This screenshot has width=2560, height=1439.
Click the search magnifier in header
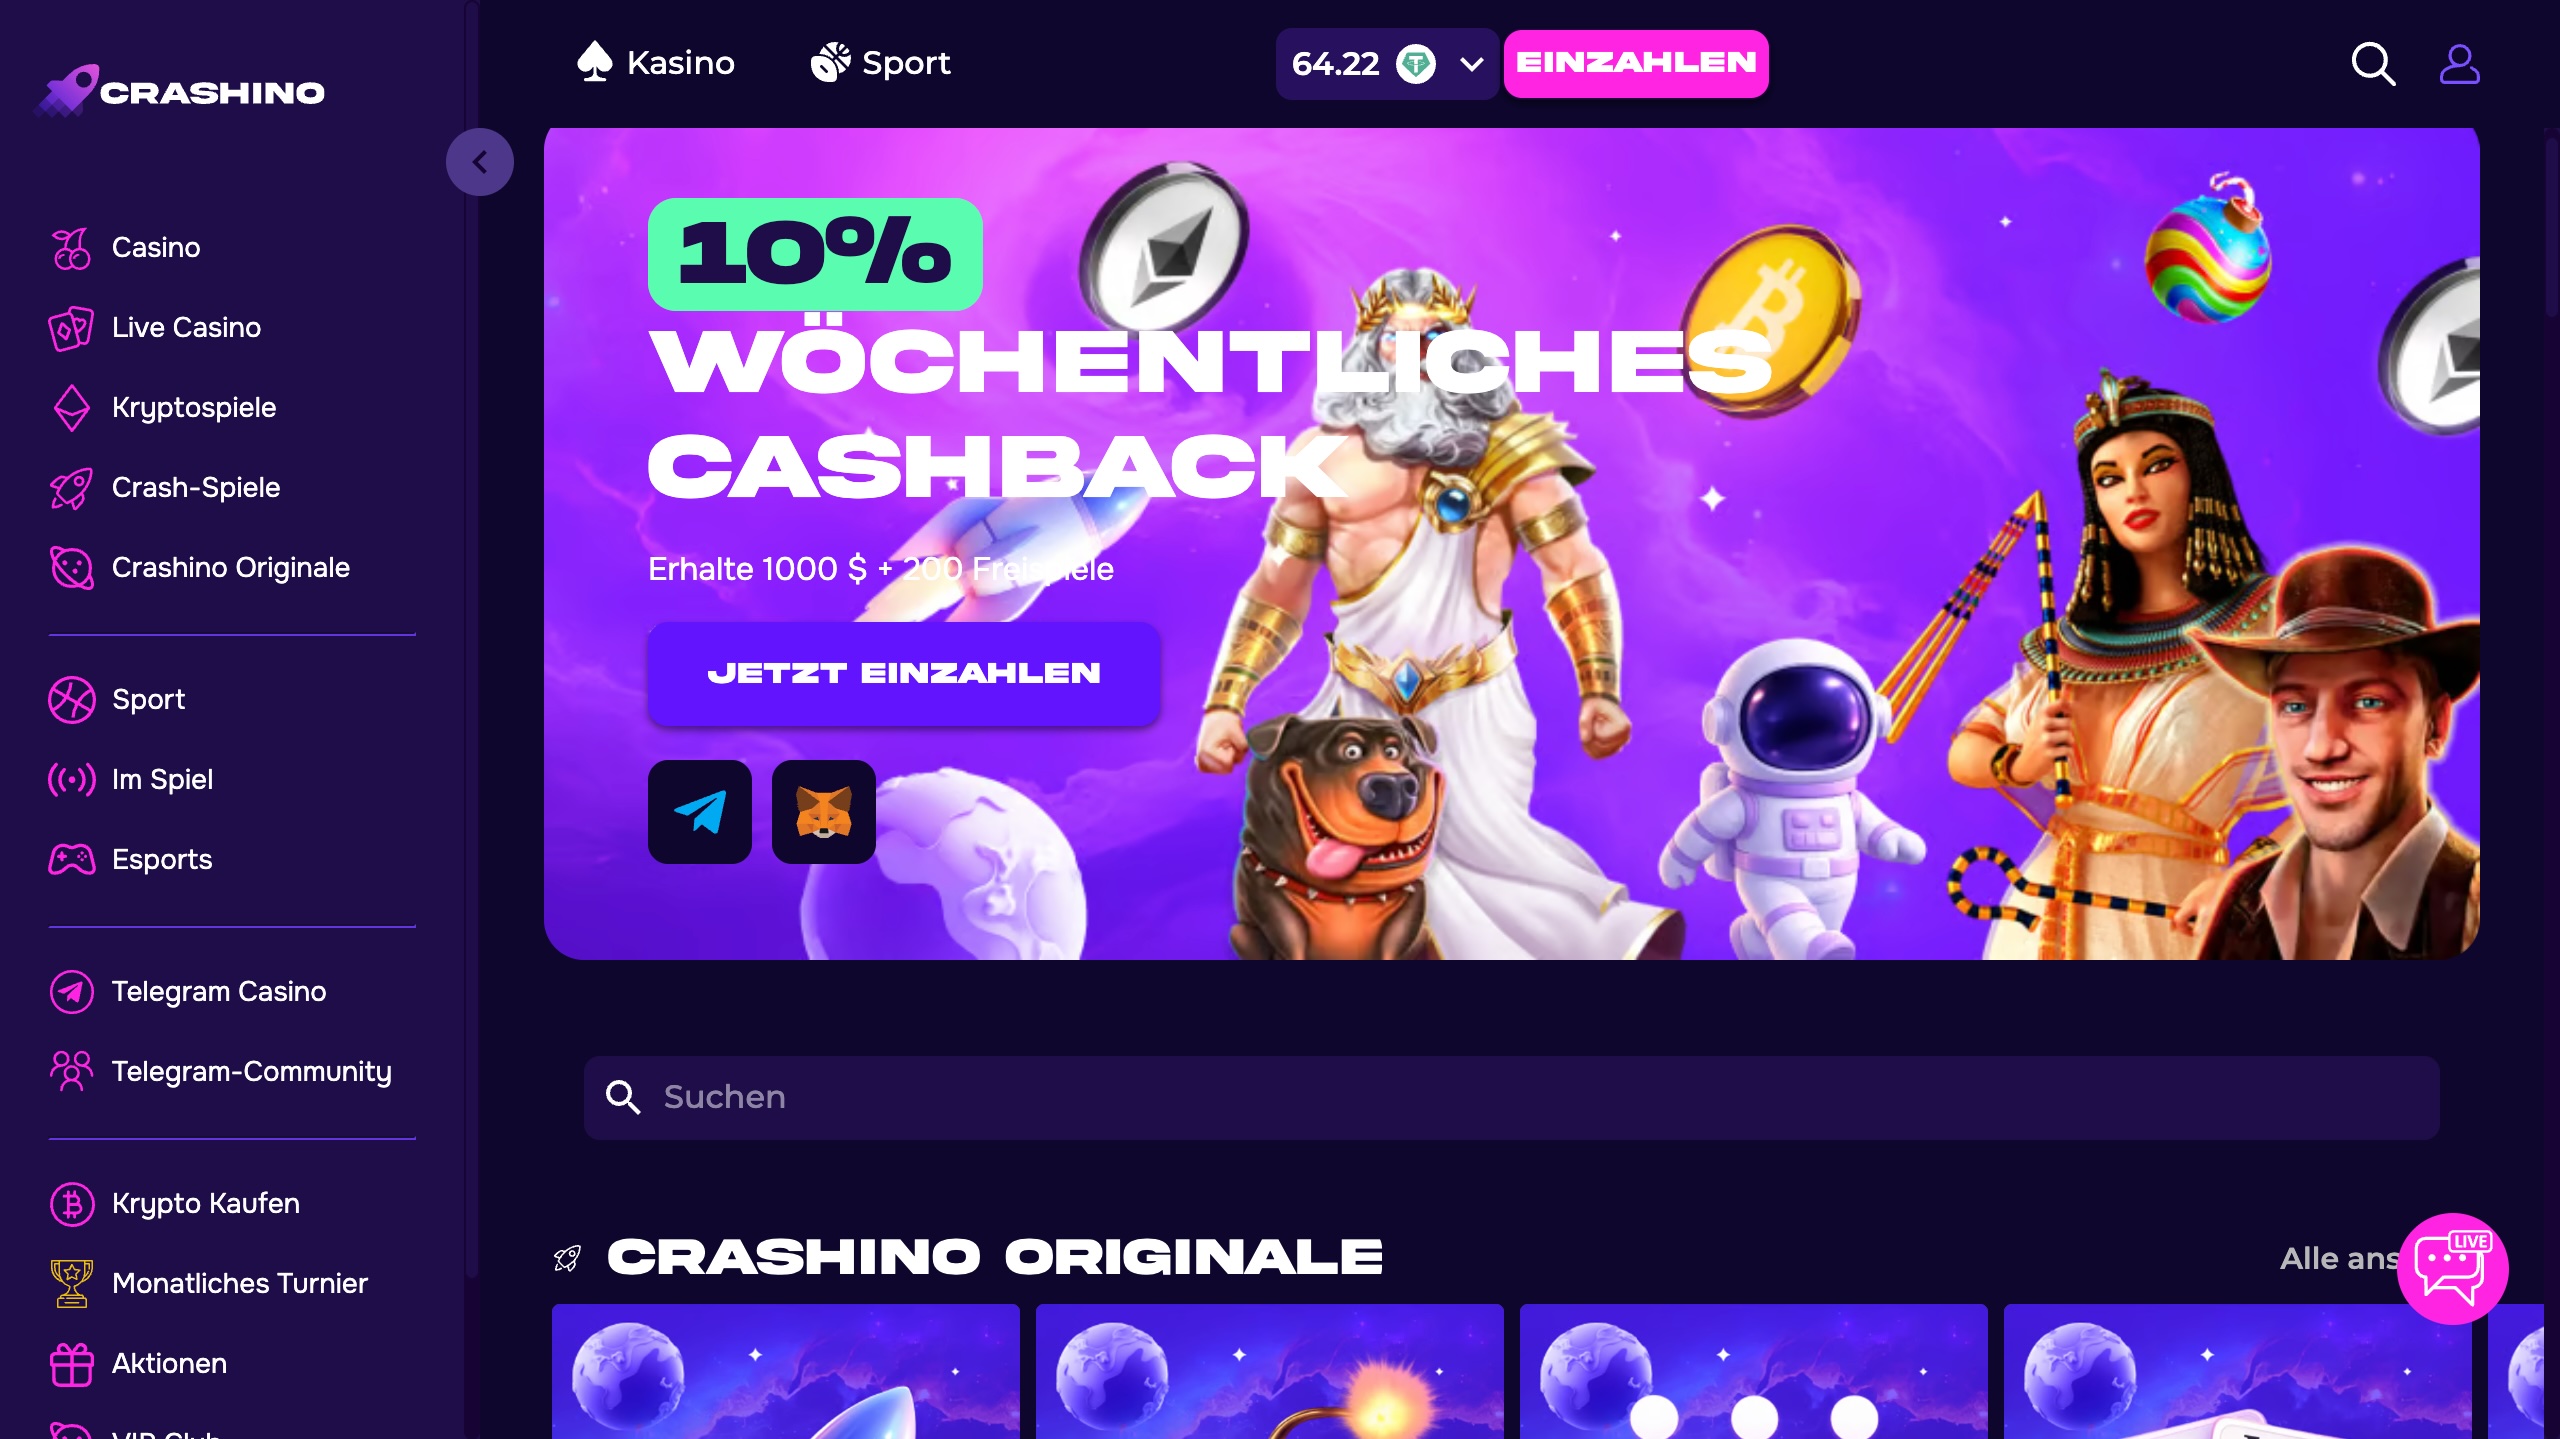click(2373, 64)
